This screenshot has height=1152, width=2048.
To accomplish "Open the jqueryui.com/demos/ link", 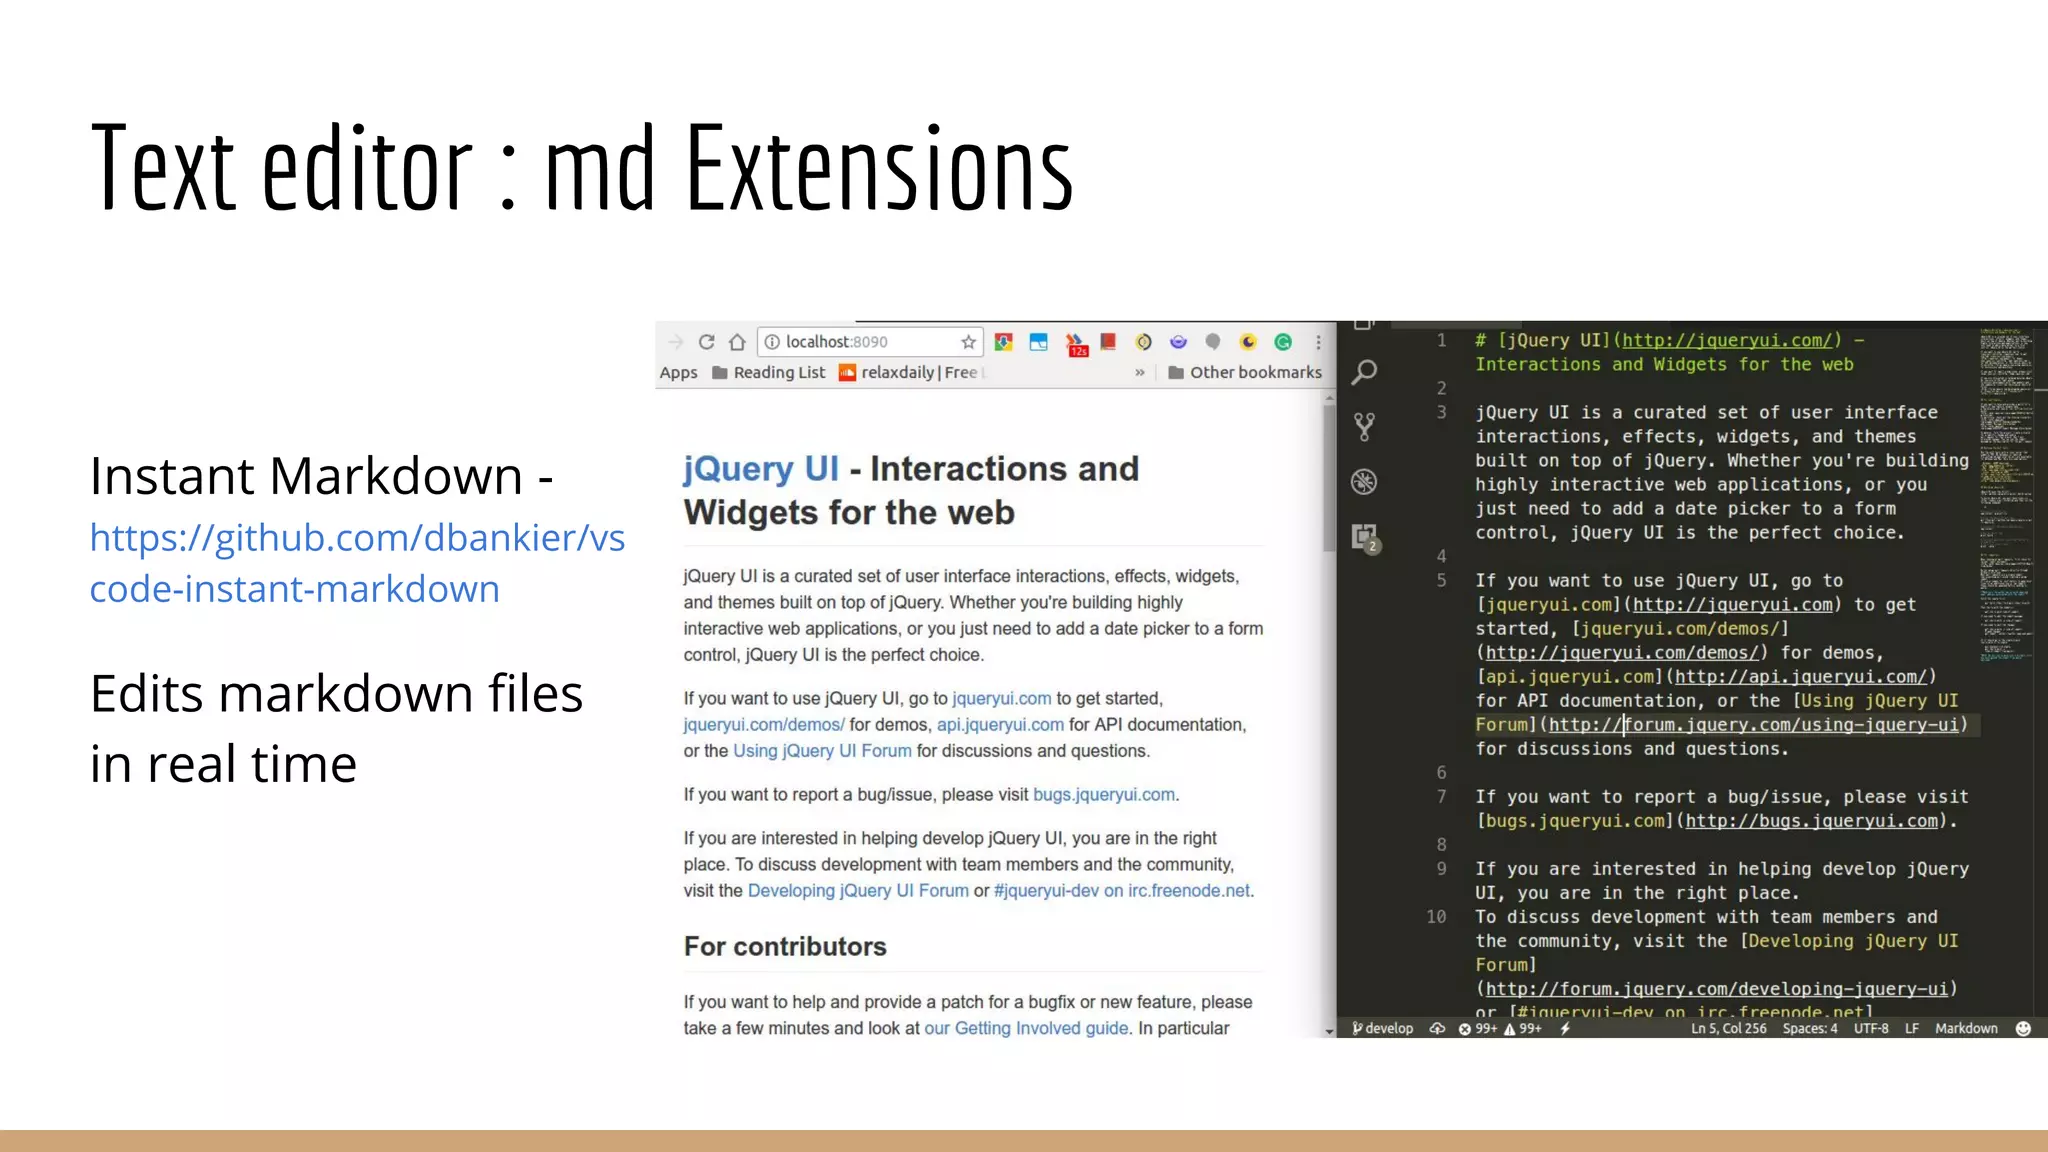I will [764, 724].
